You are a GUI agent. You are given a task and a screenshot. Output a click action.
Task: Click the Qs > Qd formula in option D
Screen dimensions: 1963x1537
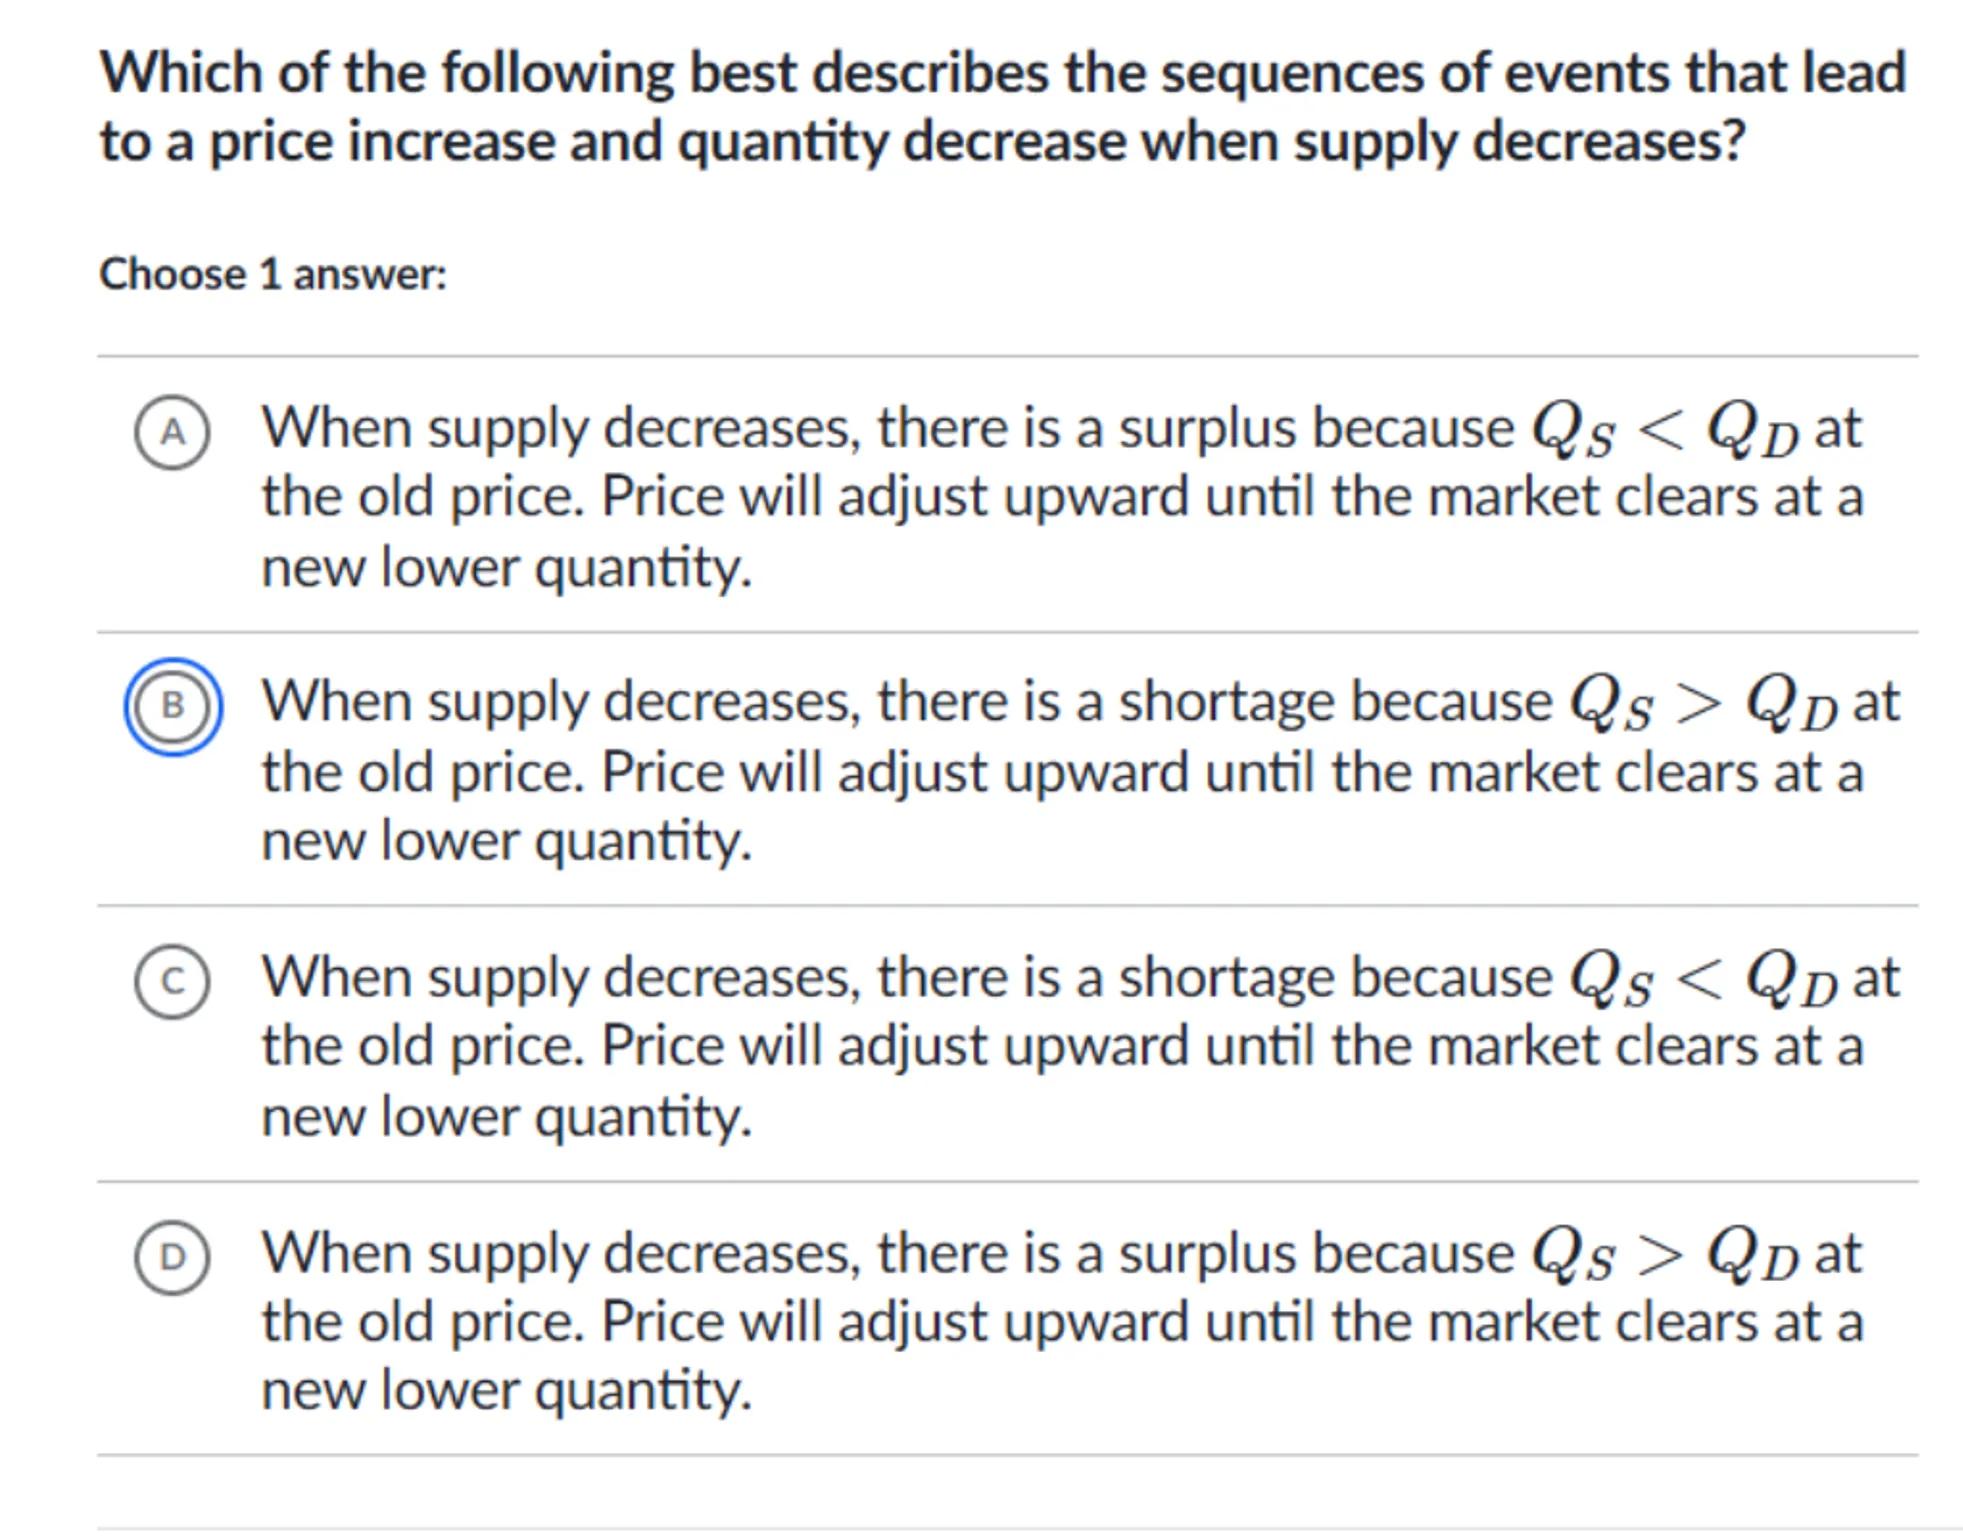[x=1665, y=1257]
